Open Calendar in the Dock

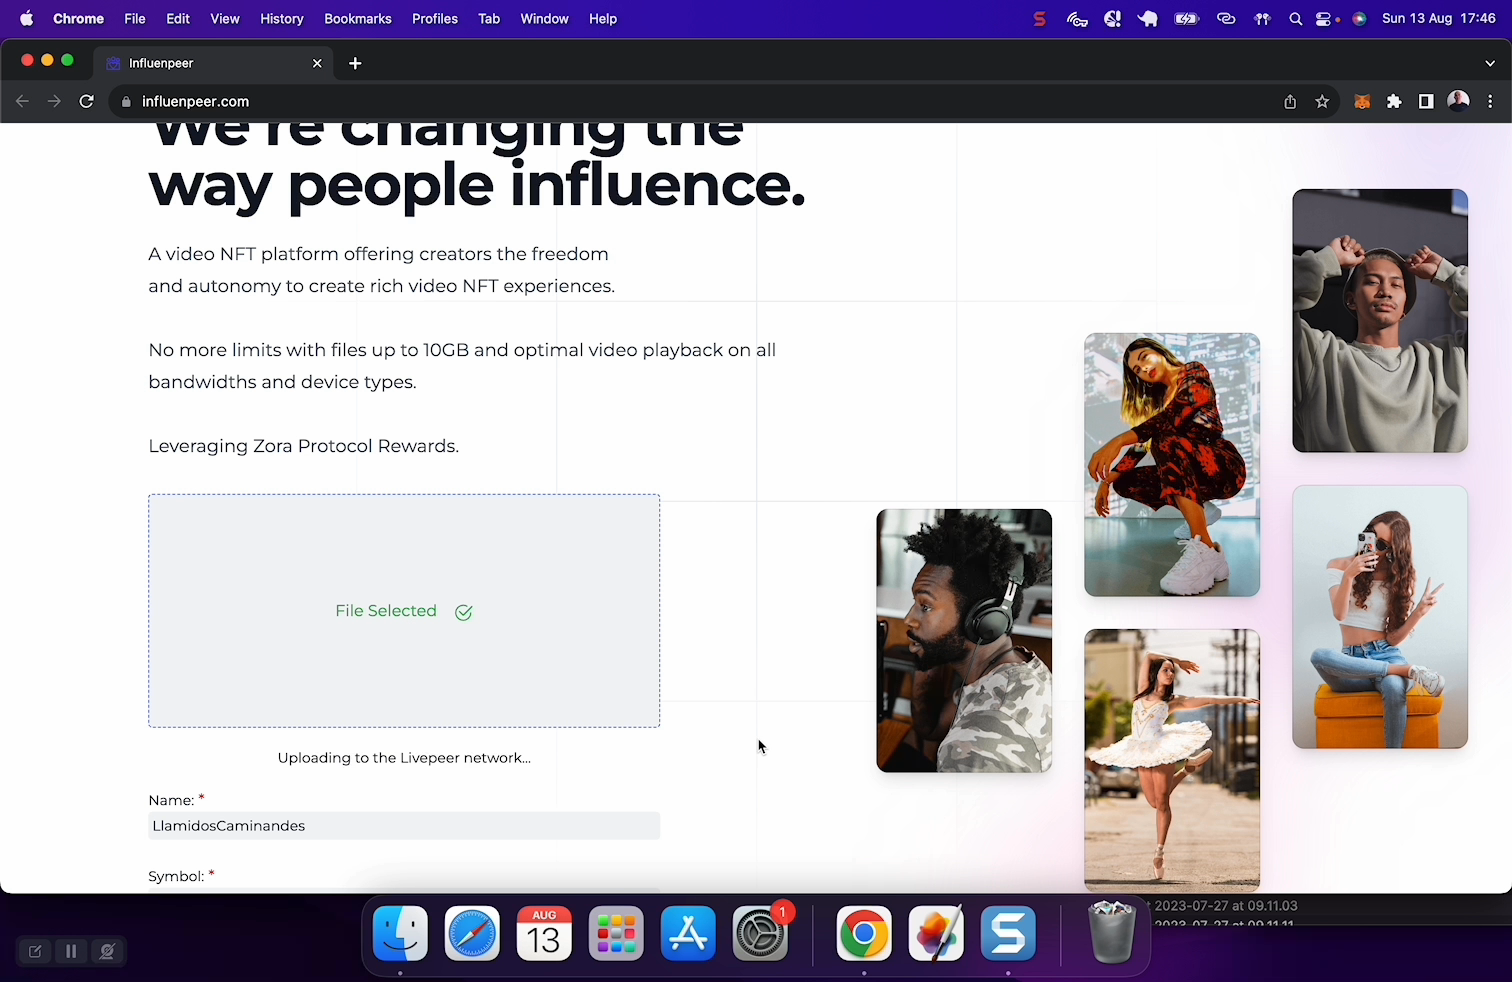[544, 933]
